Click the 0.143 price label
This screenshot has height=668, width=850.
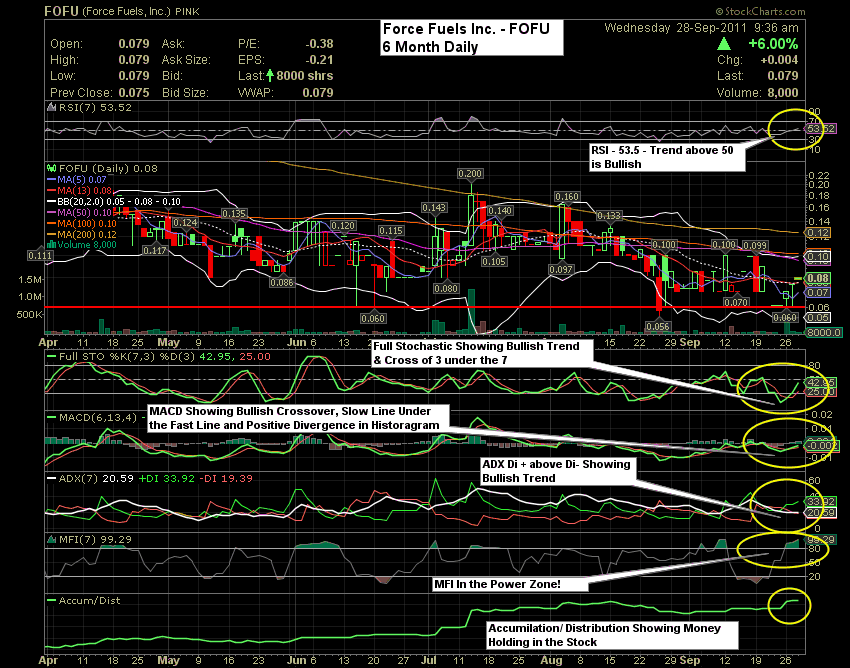click(434, 208)
